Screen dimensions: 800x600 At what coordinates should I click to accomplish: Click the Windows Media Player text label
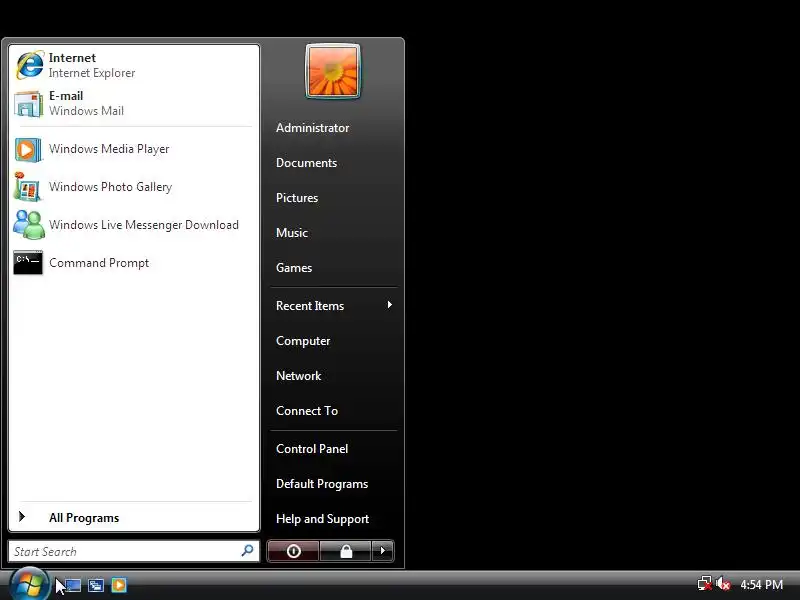pyautogui.click(x=109, y=149)
